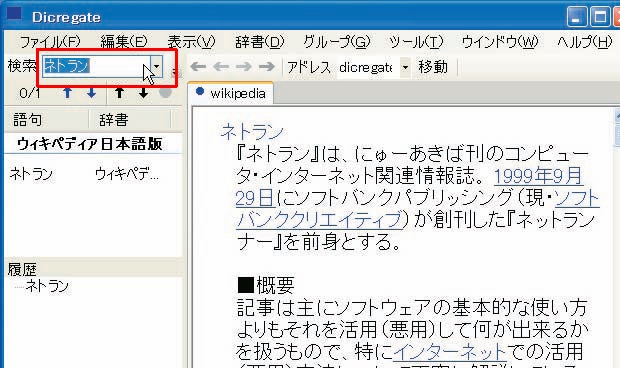Click the Dicregate title bar app icon

coord(14,13)
